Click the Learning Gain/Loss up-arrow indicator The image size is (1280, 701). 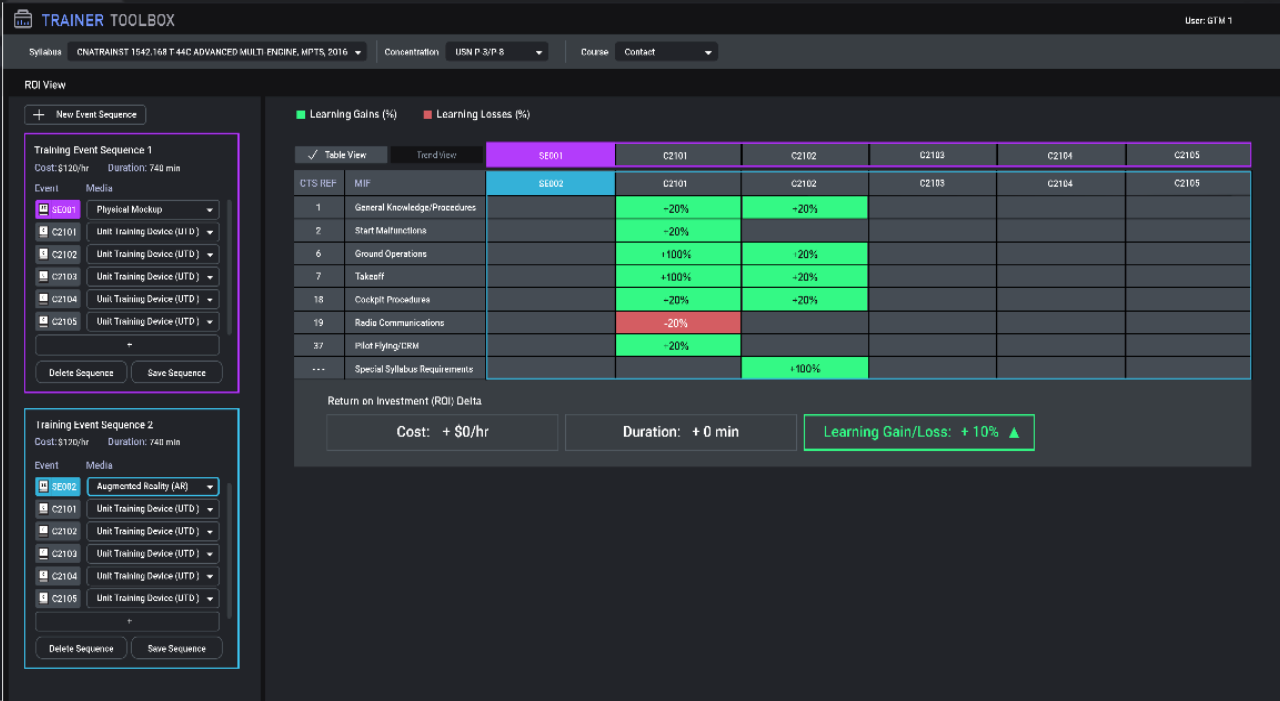click(x=1014, y=433)
